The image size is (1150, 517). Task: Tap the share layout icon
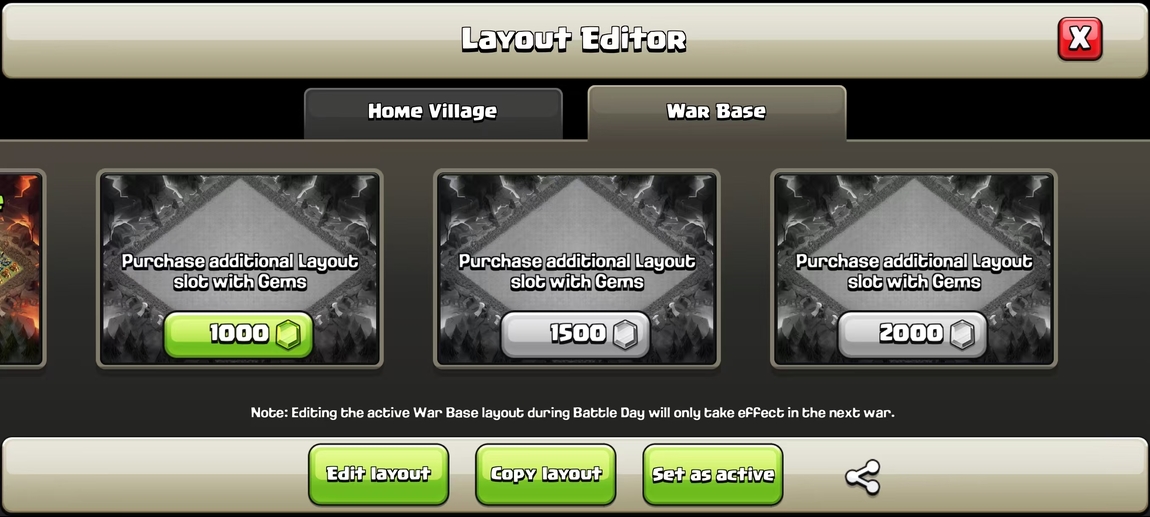click(x=862, y=476)
